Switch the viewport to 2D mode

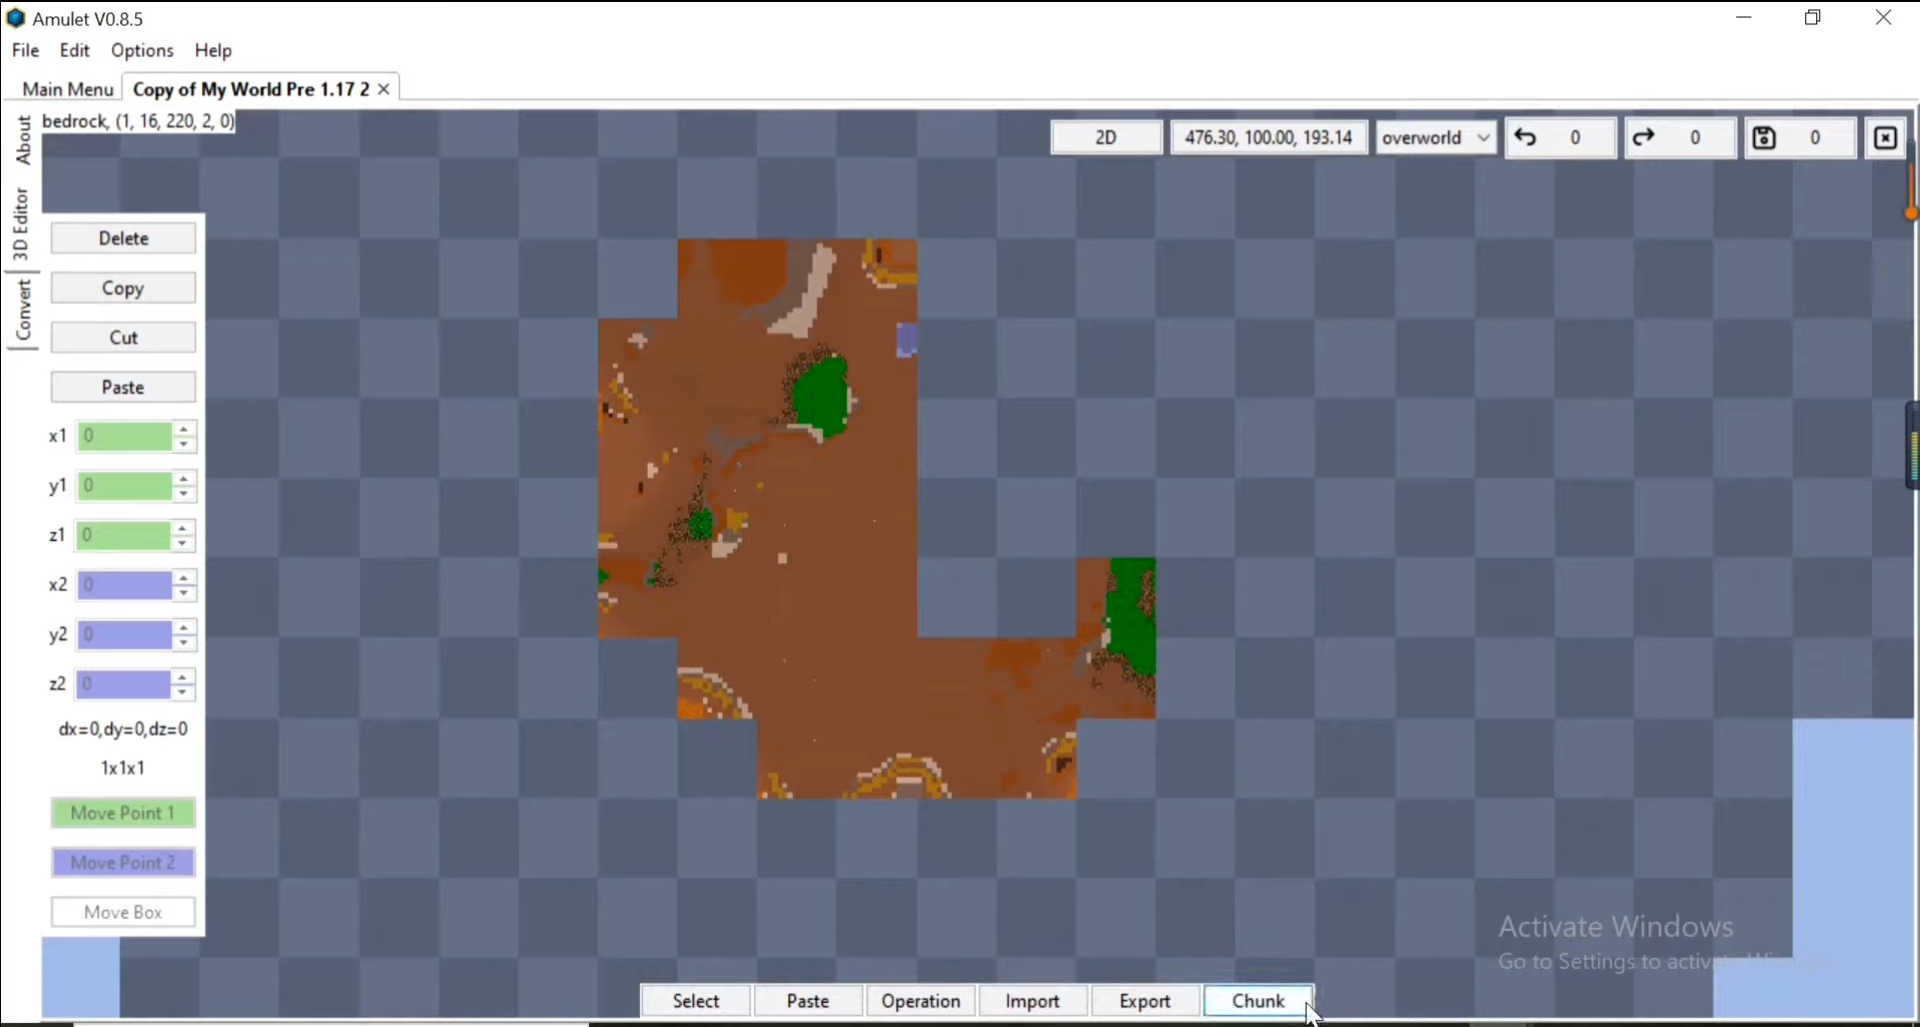click(x=1107, y=137)
